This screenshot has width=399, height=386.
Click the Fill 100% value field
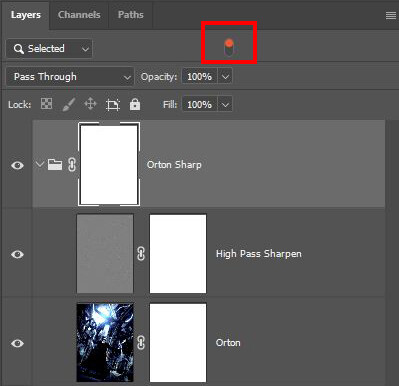[199, 105]
